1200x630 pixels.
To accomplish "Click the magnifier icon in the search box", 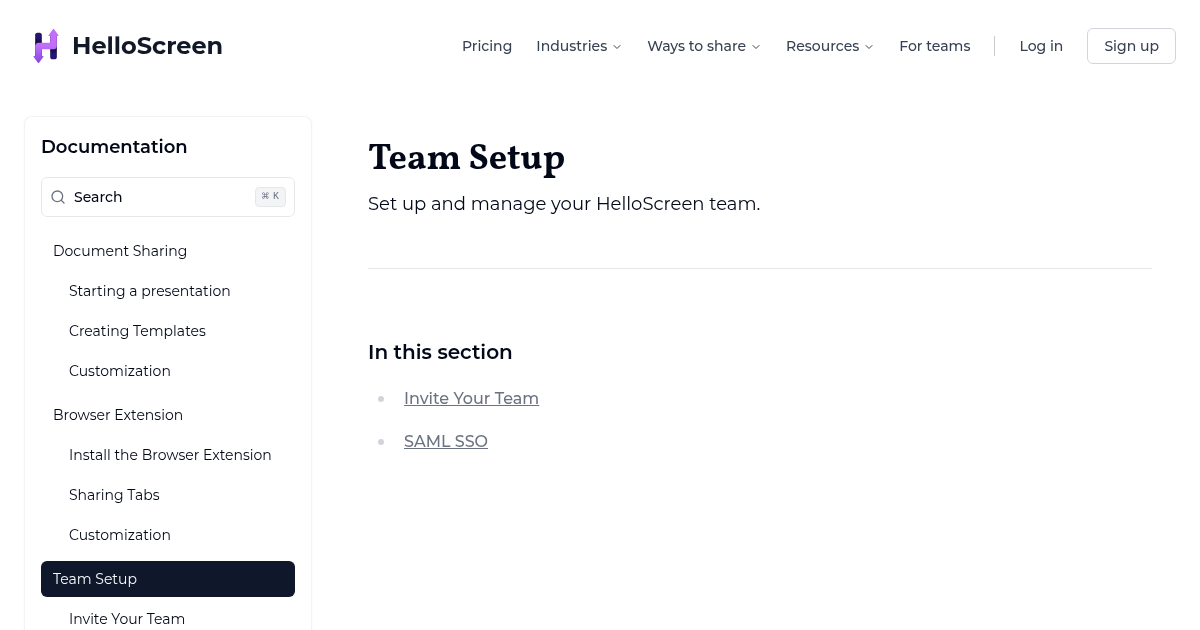I will click(58, 197).
